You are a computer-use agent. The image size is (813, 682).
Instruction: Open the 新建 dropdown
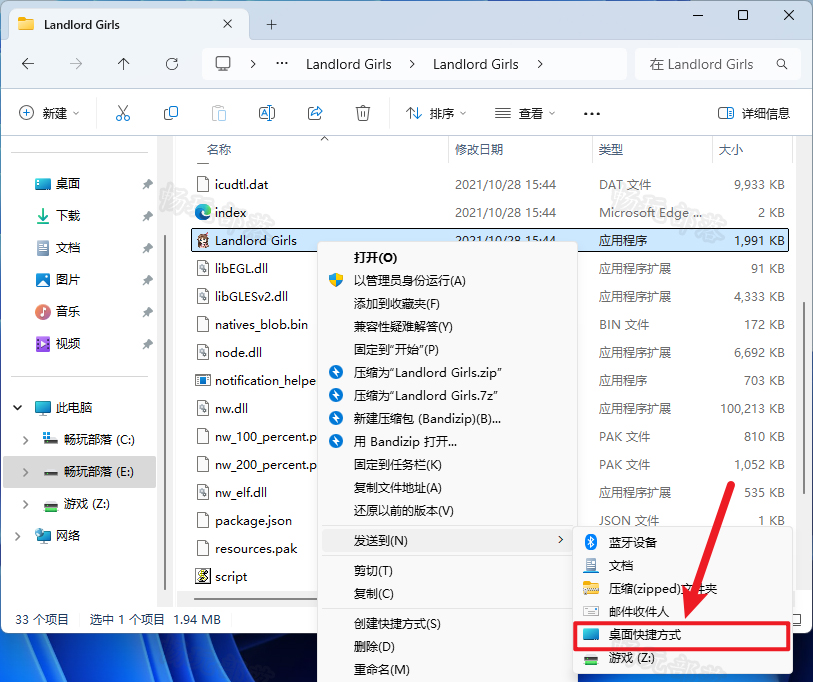pos(49,113)
